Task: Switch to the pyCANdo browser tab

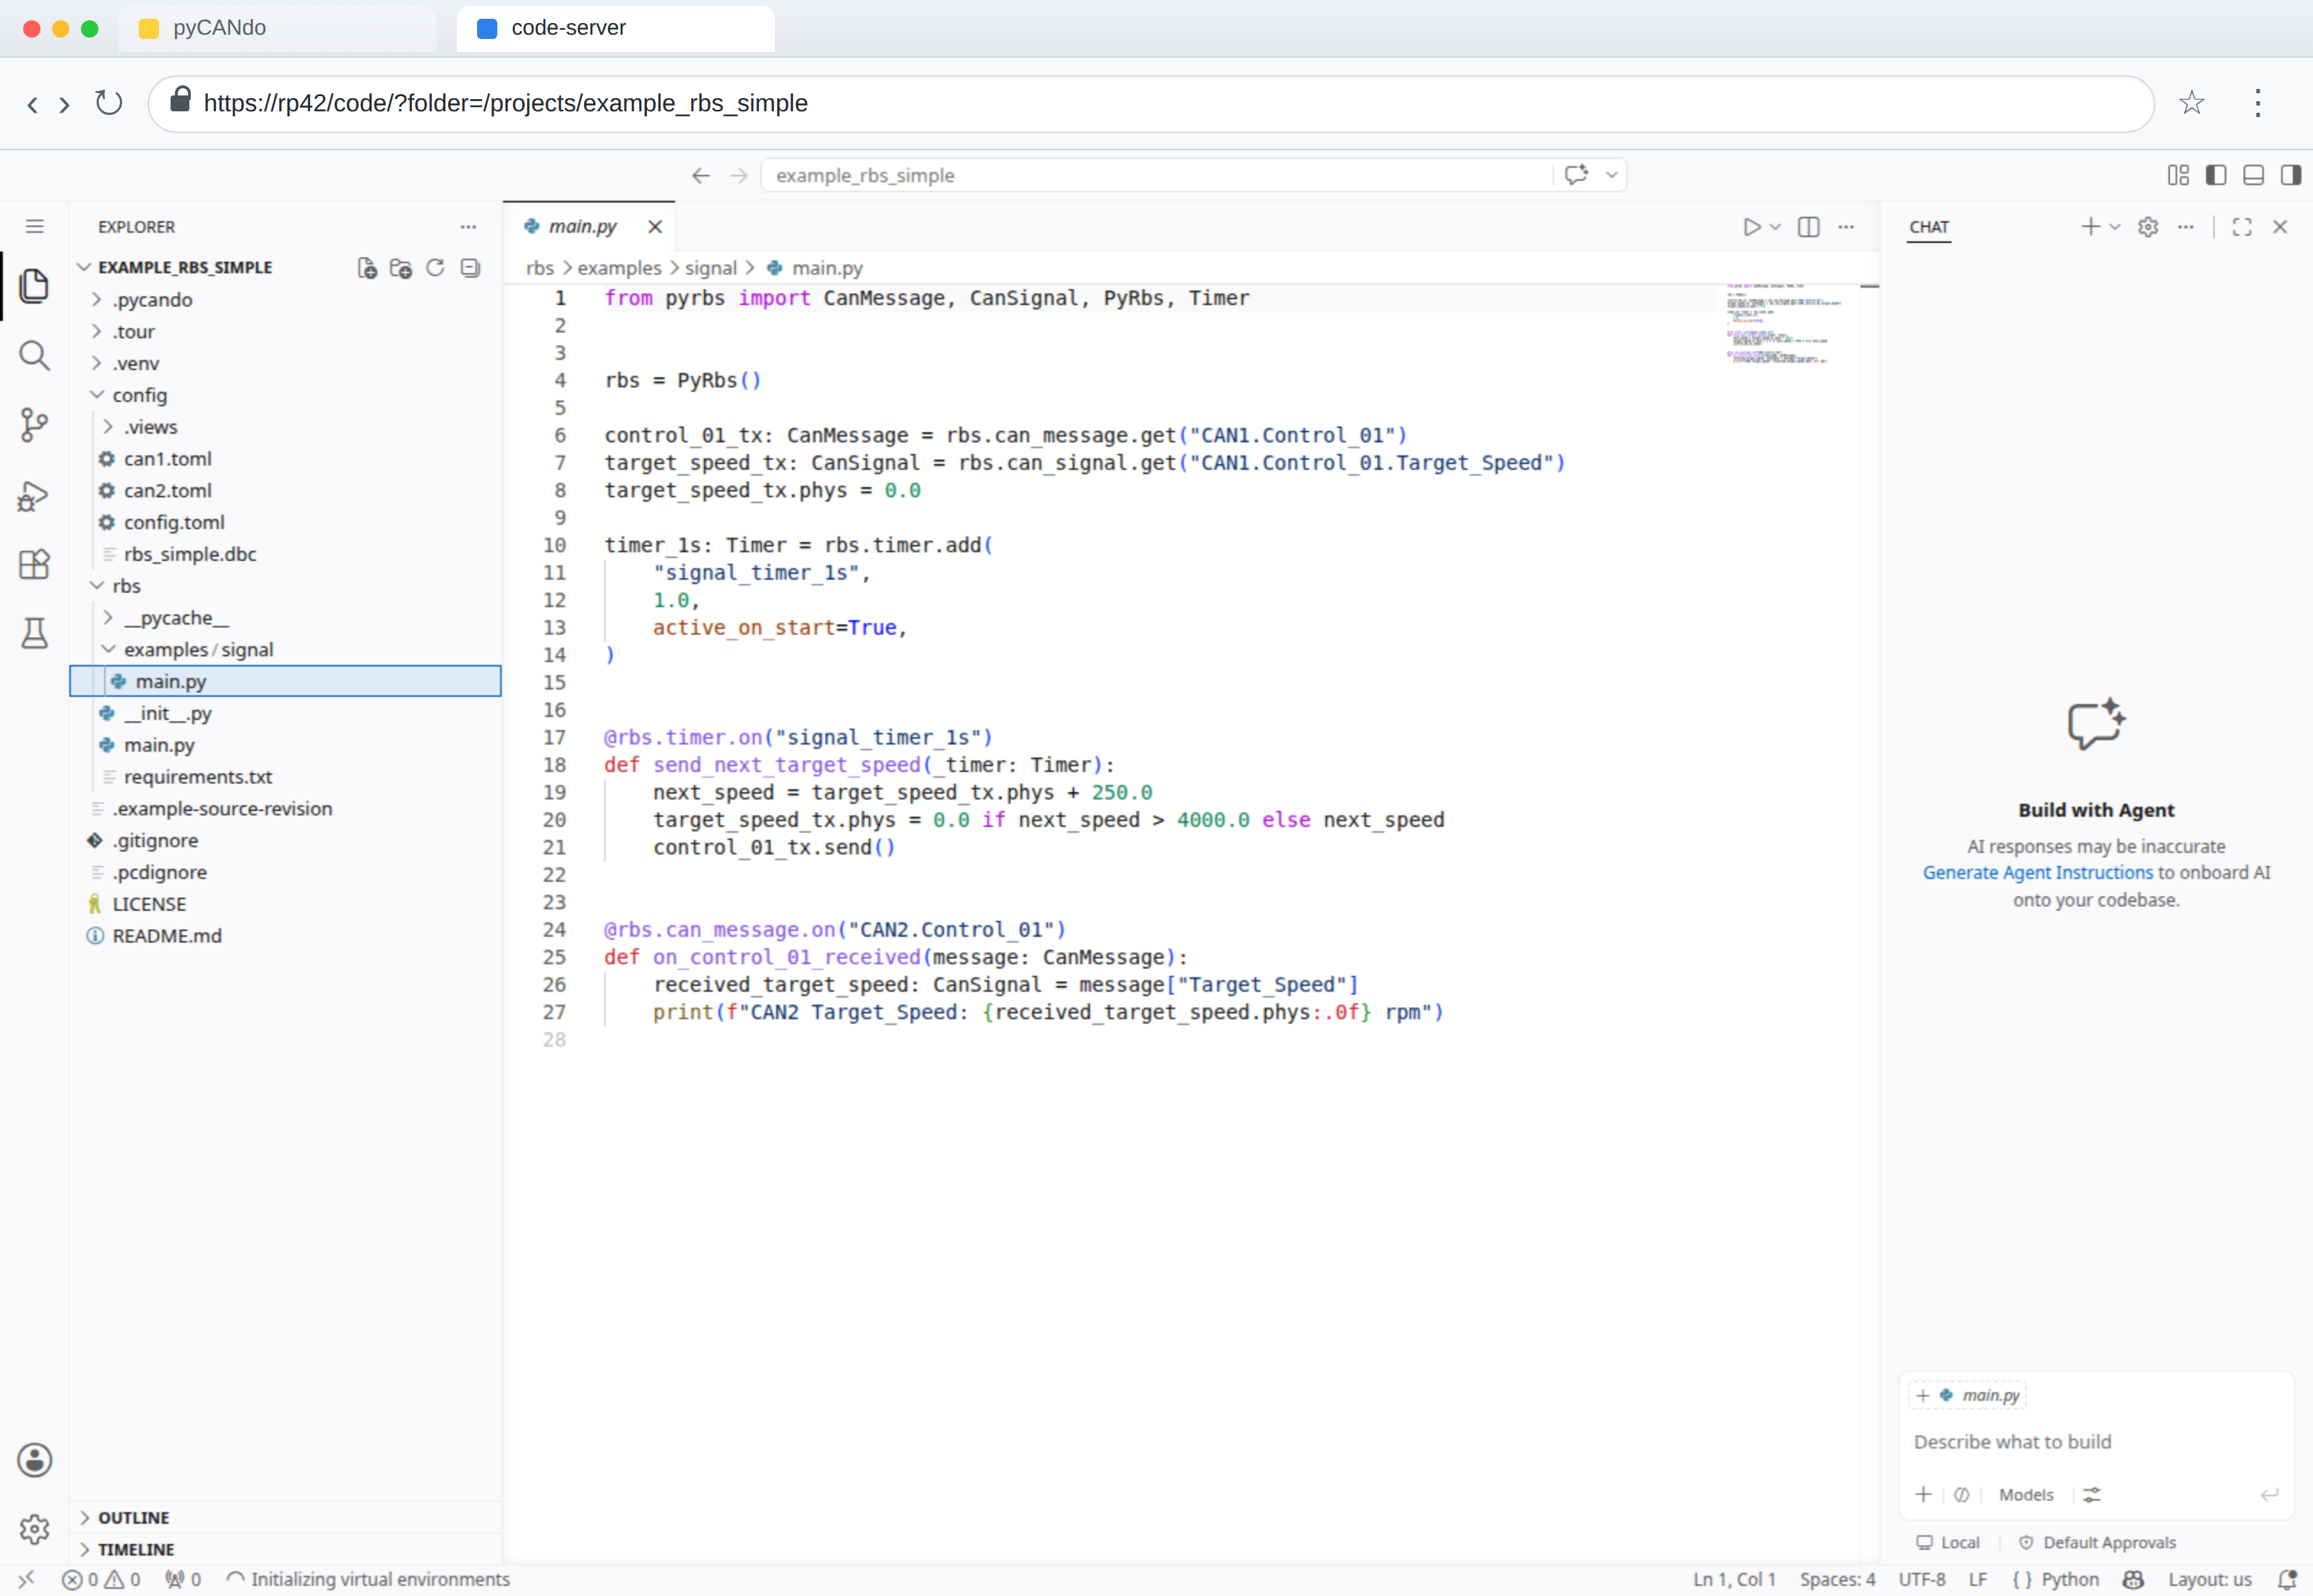Action: (x=277, y=28)
